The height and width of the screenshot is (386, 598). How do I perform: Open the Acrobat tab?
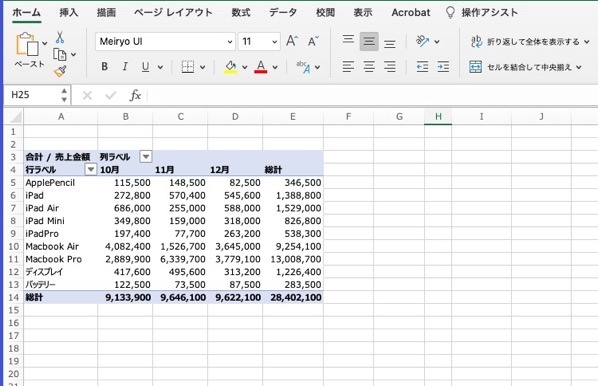tap(411, 13)
